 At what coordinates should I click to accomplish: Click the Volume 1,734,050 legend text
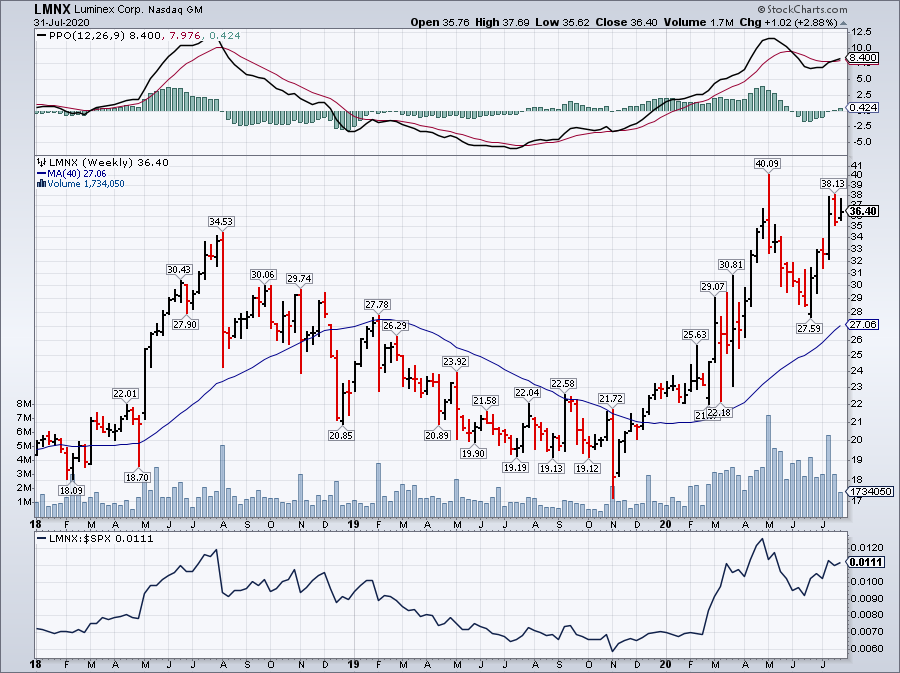click(86, 184)
